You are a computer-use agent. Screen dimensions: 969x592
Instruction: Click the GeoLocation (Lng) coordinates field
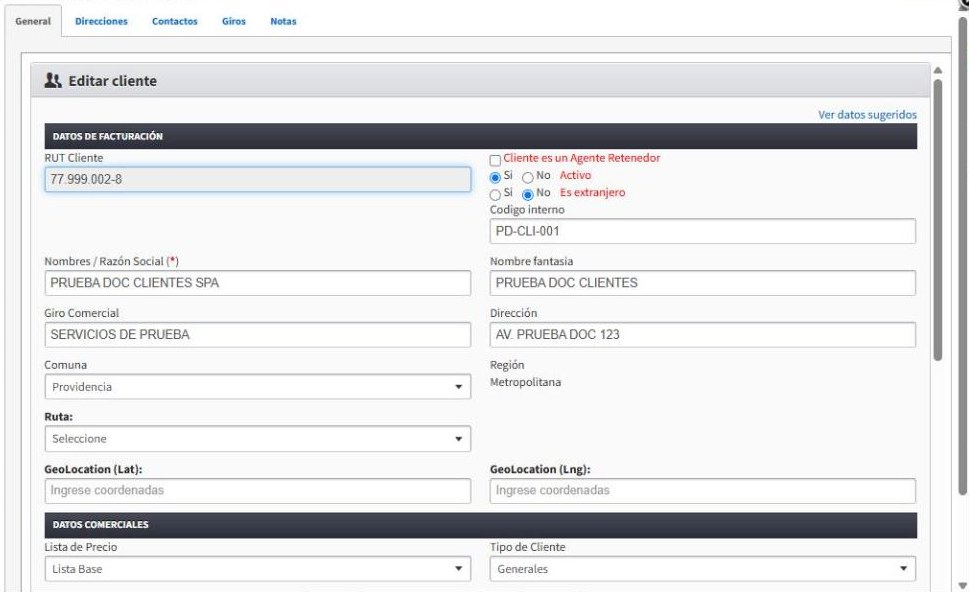click(x=703, y=491)
